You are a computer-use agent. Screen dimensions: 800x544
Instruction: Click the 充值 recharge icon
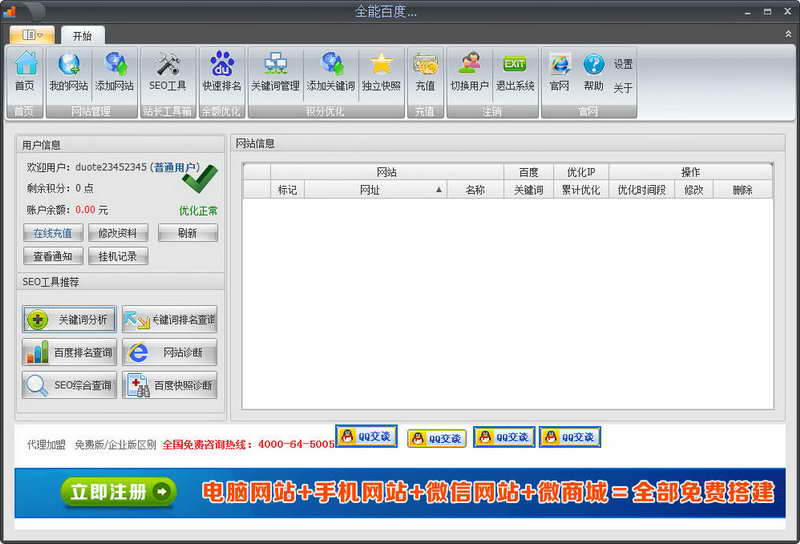coord(425,71)
